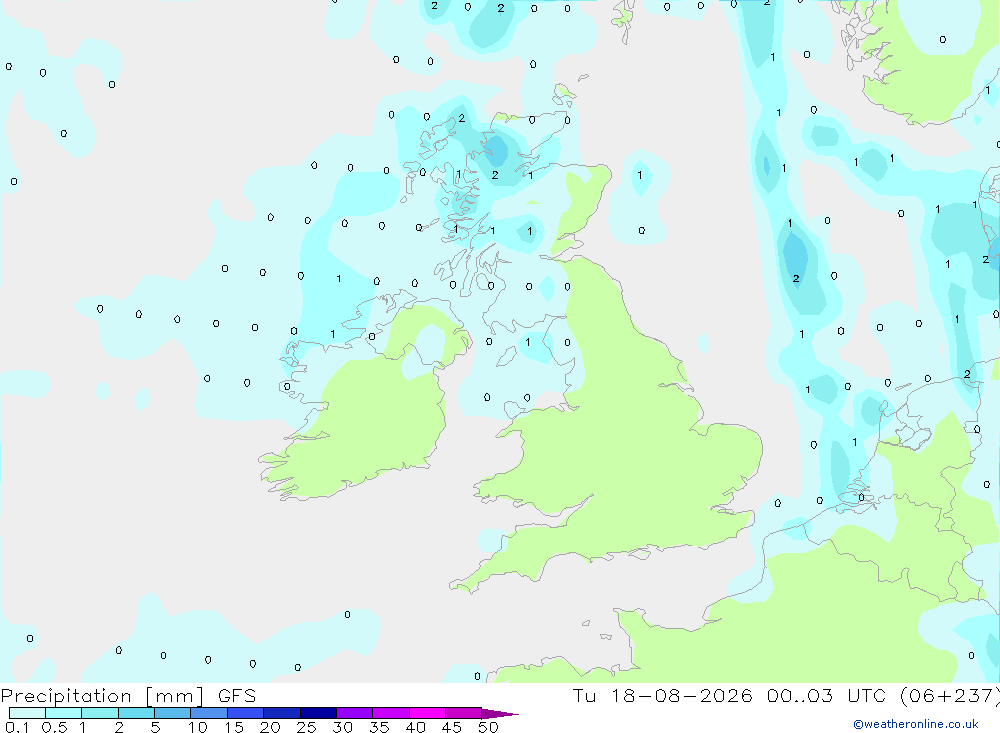Viewport: 1000px width, 733px height.
Task: Click the "00..03 UTC" time range text
Action: [827, 695]
